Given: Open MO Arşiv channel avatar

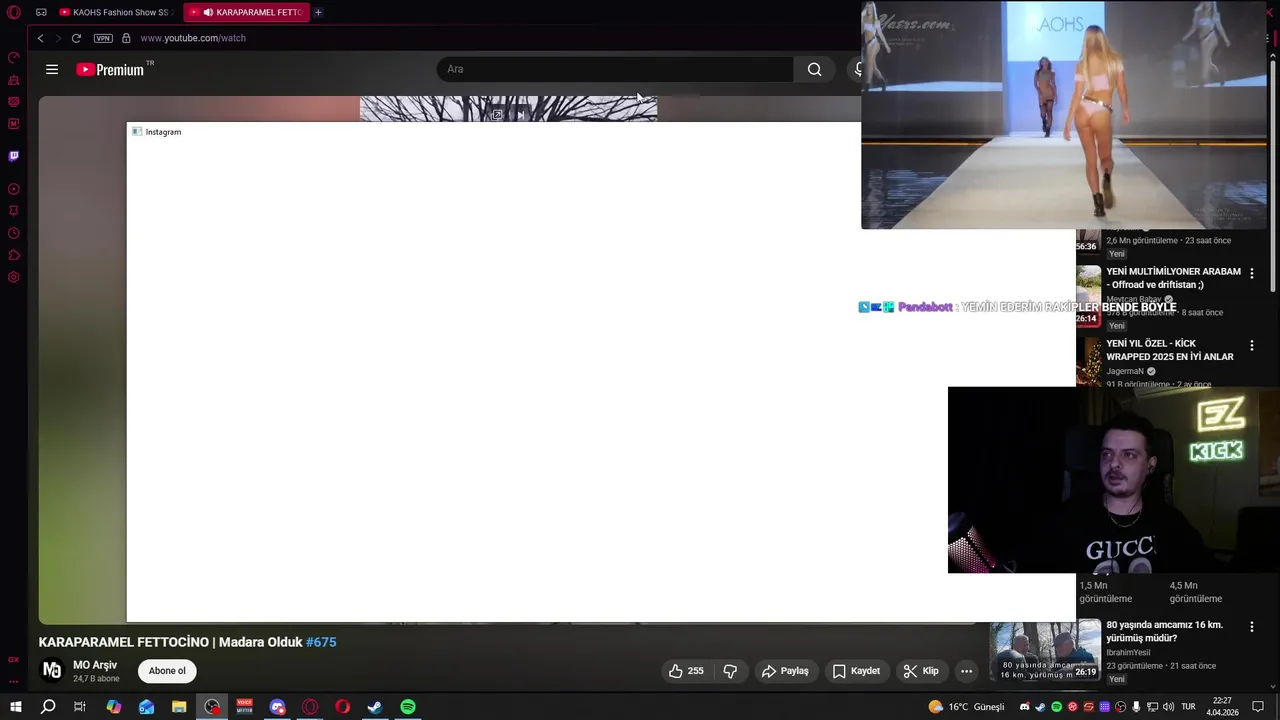Looking at the screenshot, I should (x=52, y=670).
